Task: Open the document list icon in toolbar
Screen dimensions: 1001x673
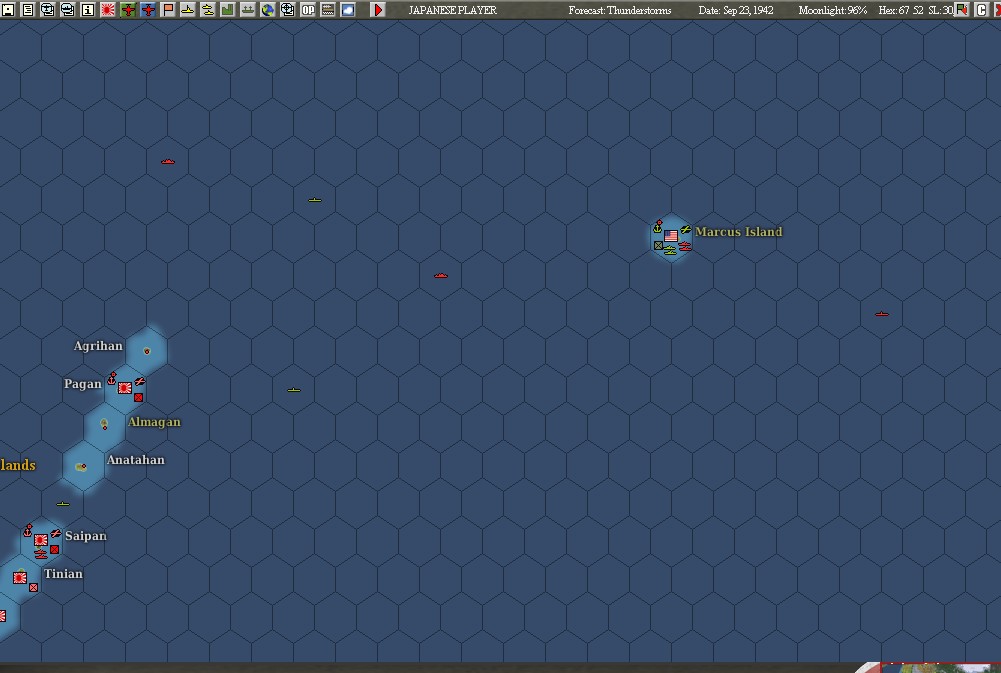Action: (x=28, y=10)
